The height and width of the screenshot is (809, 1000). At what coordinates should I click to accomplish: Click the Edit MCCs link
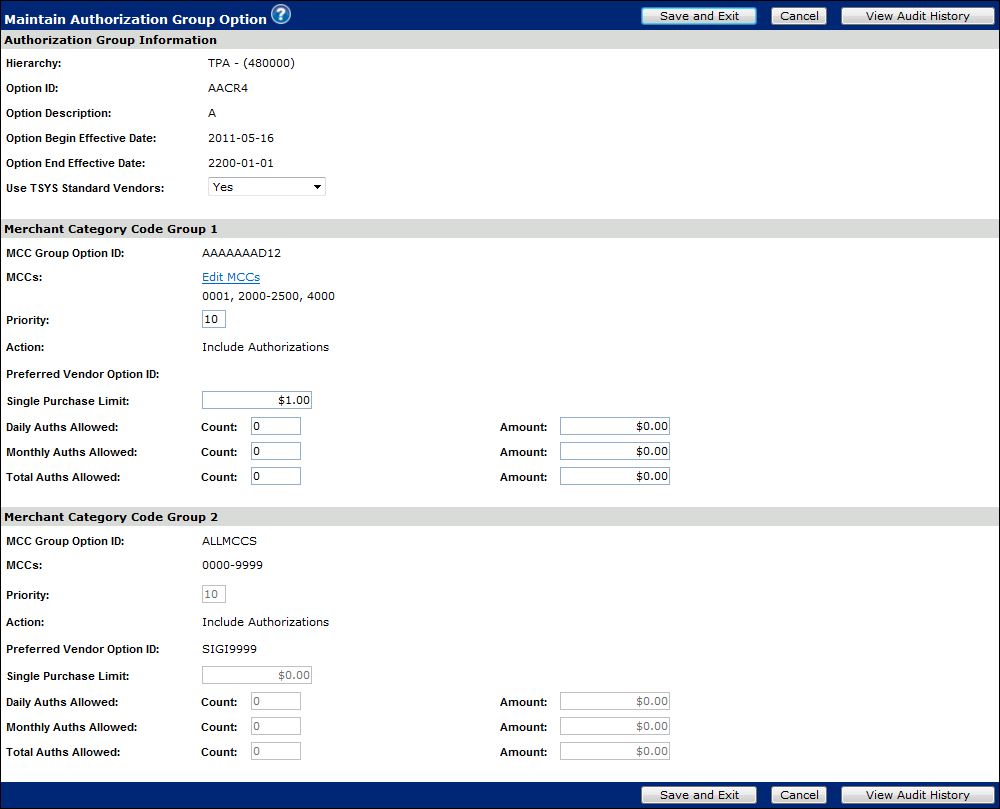pyautogui.click(x=231, y=277)
